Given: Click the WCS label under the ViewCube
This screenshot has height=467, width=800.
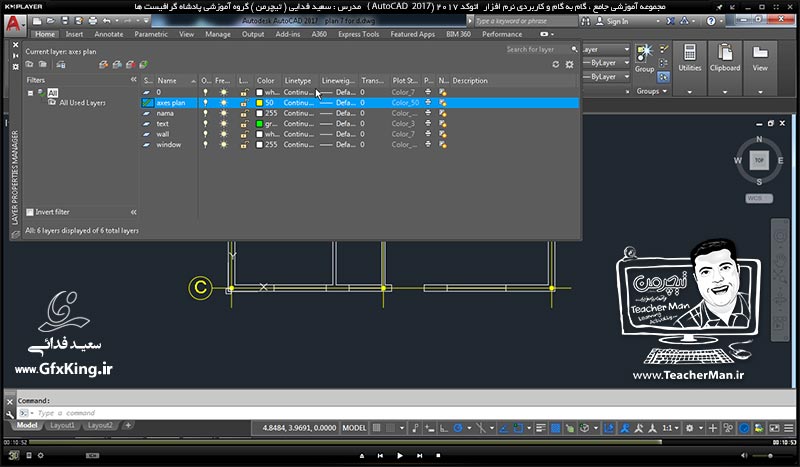Looking at the screenshot, I should [x=759, y=198].
